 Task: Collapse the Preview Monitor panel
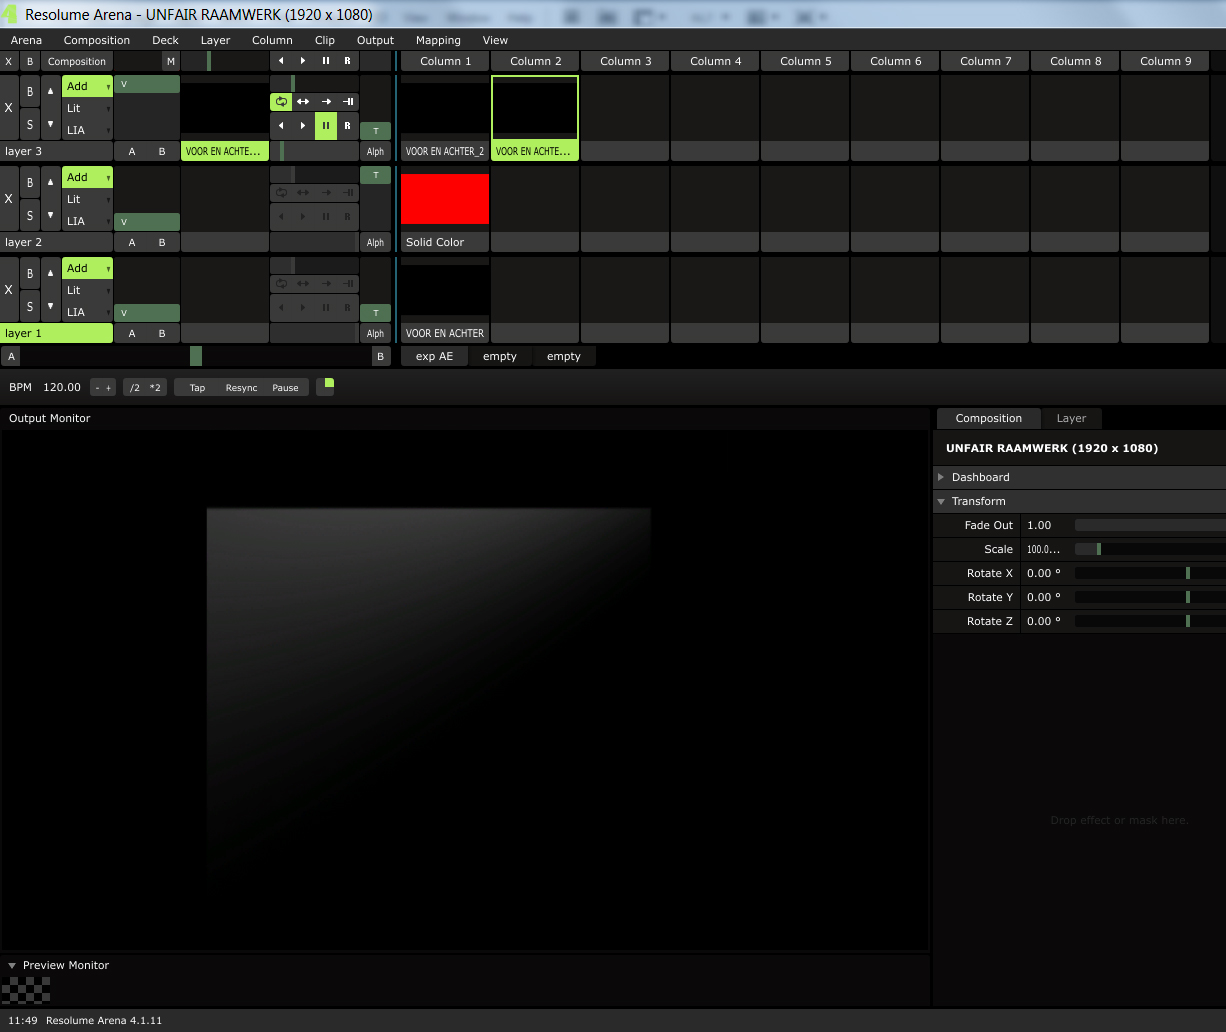point(12,965)
